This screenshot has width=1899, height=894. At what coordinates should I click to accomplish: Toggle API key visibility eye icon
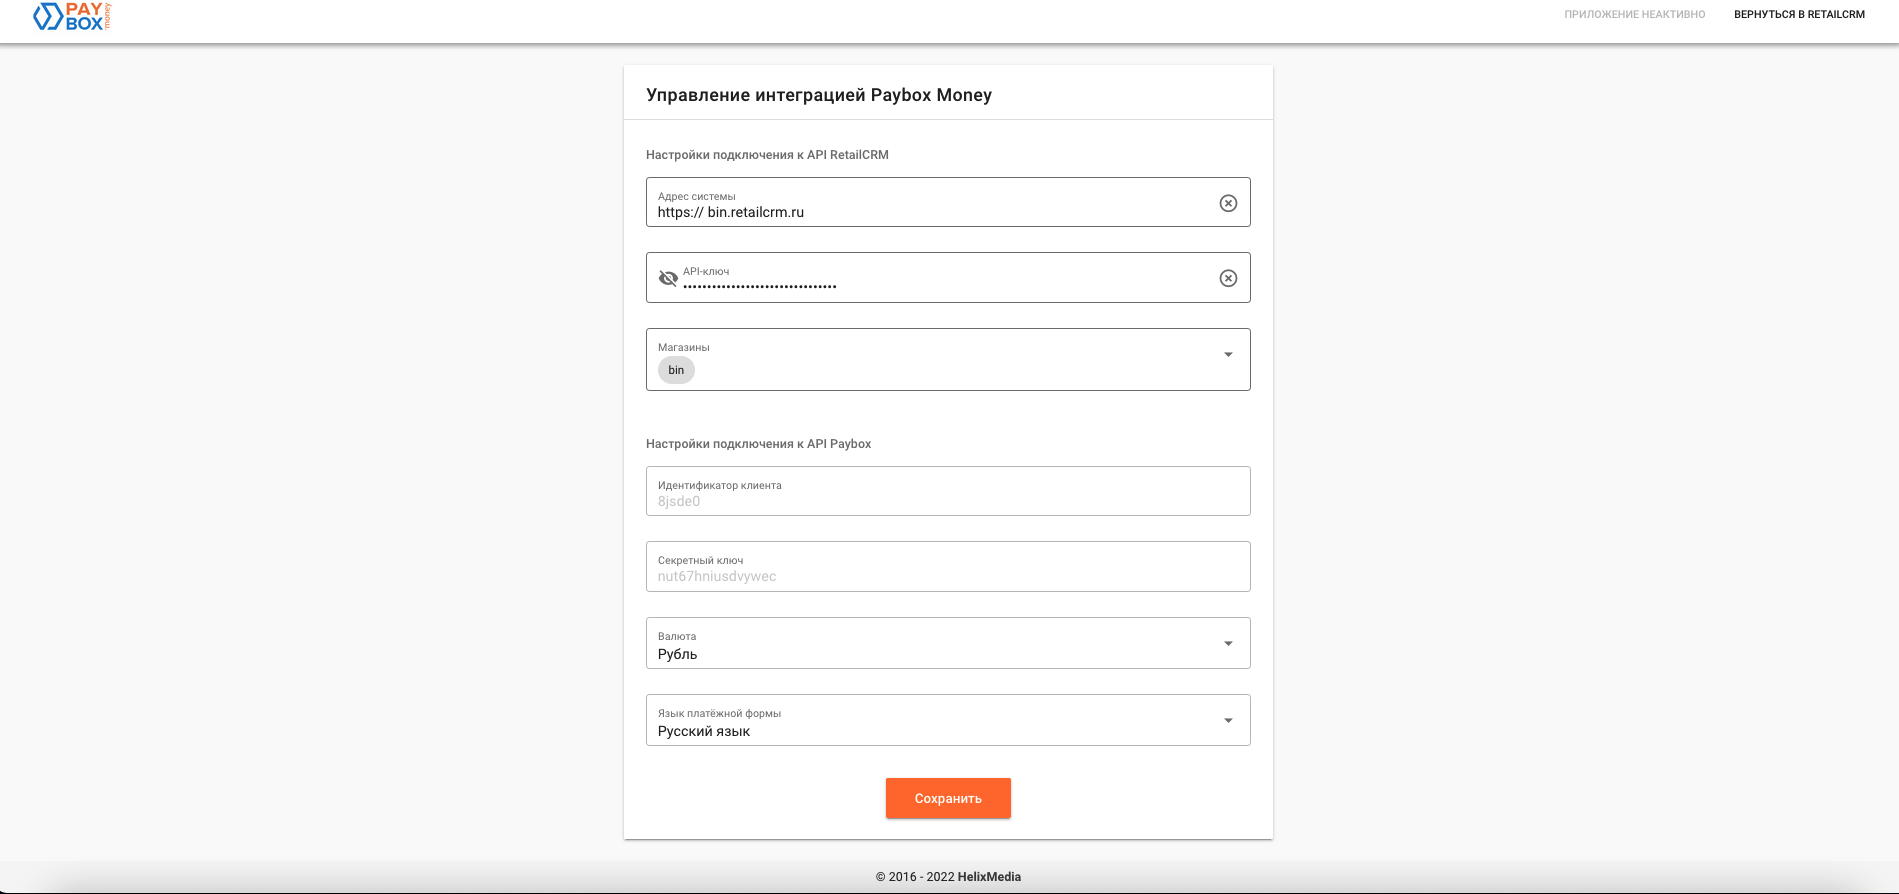pyautogui.click(x=668, y=278)
